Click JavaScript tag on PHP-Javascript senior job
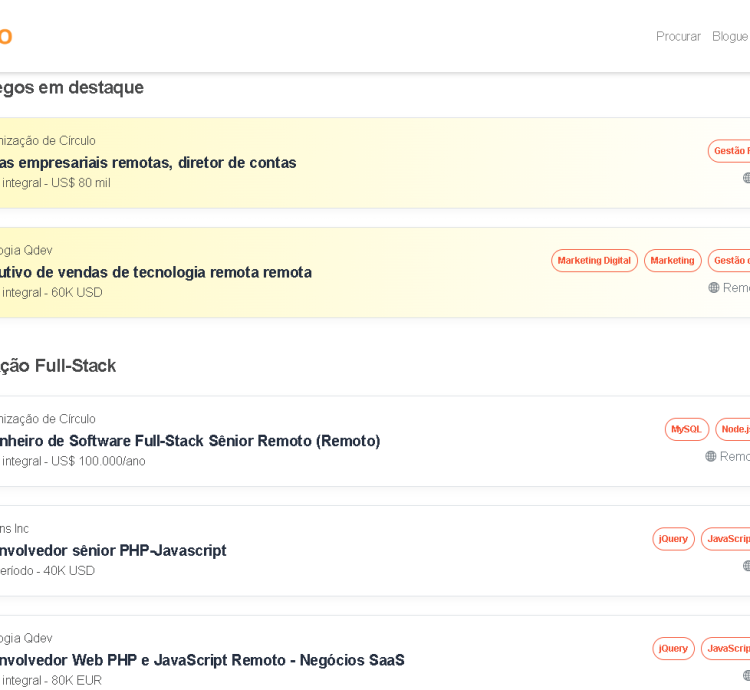Screen dimensions: 750x690 point(726,539)
